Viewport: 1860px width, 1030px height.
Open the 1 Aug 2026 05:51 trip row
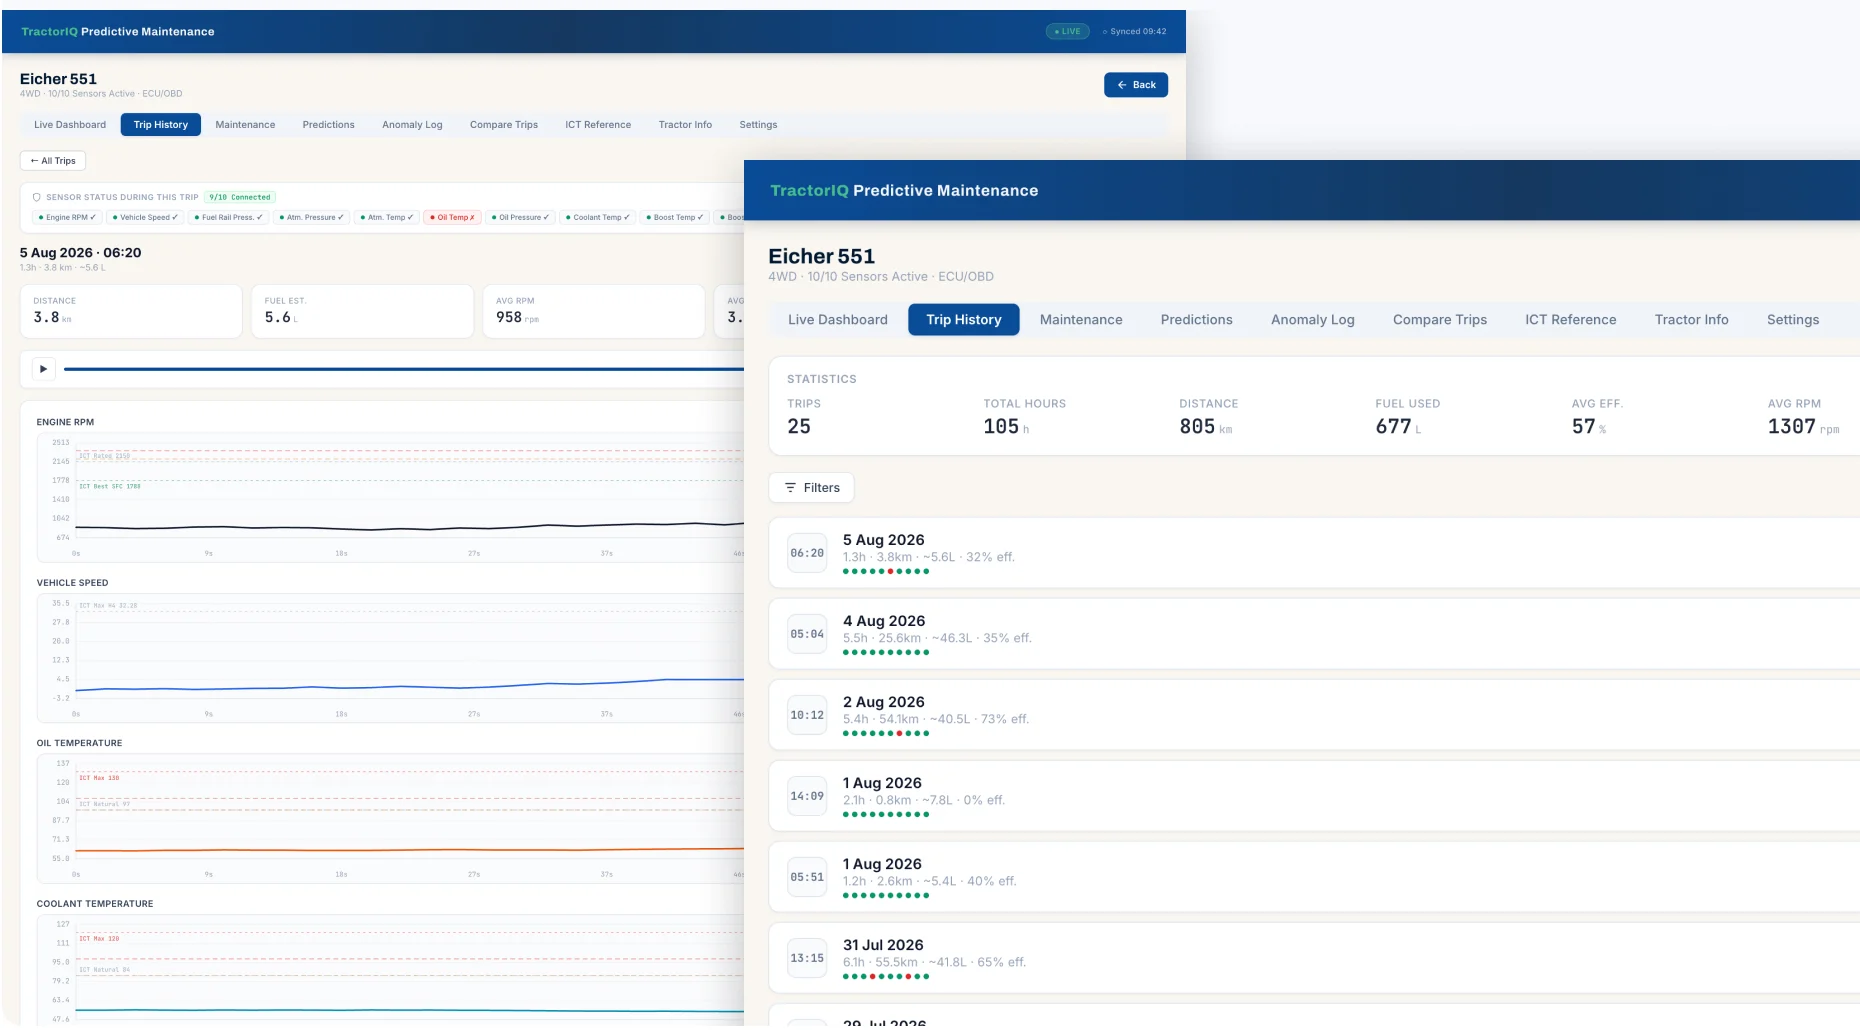(1314, 877)
